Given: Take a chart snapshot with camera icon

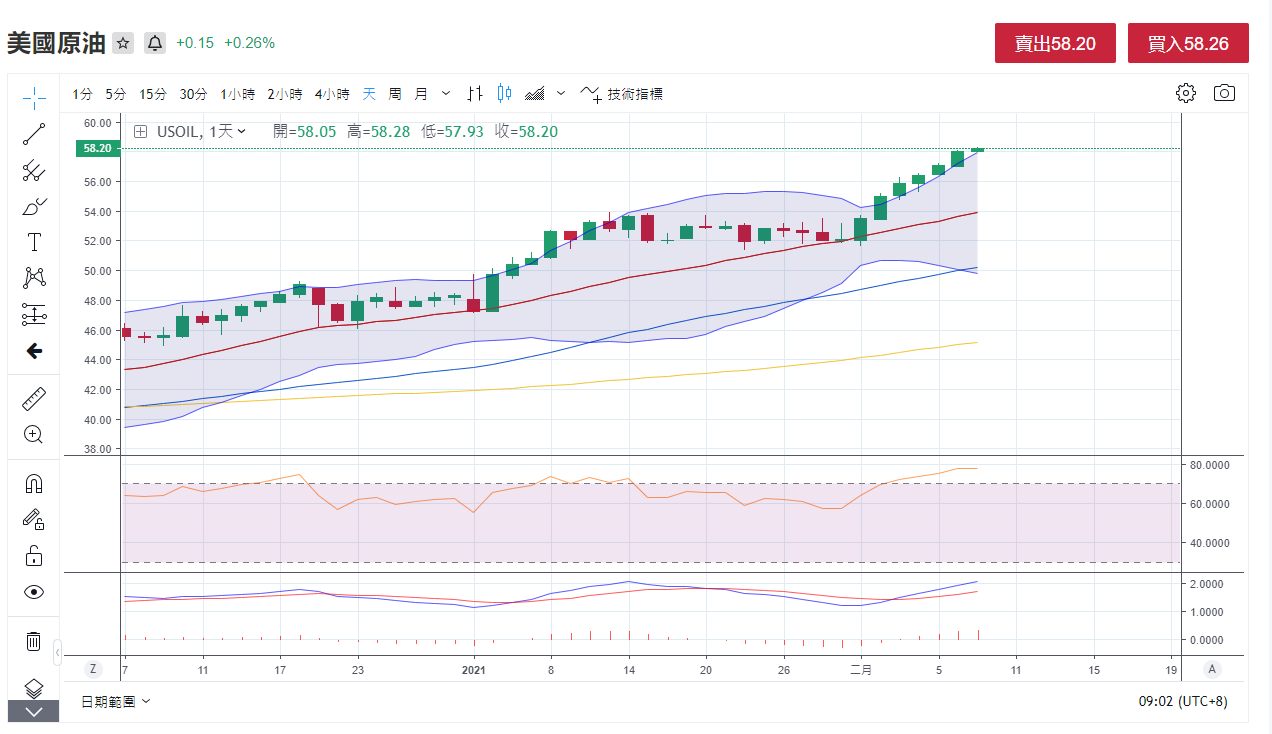Looking at the screenshot, I should 1224,93.
